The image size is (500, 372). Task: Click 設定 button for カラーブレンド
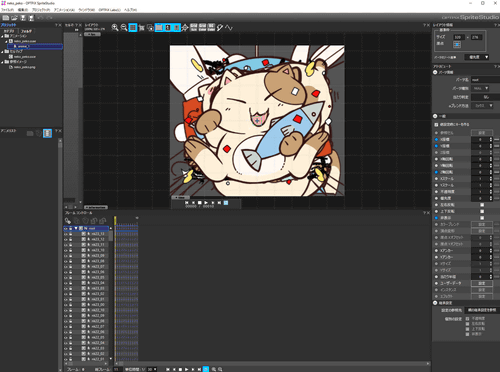(482, 224)
